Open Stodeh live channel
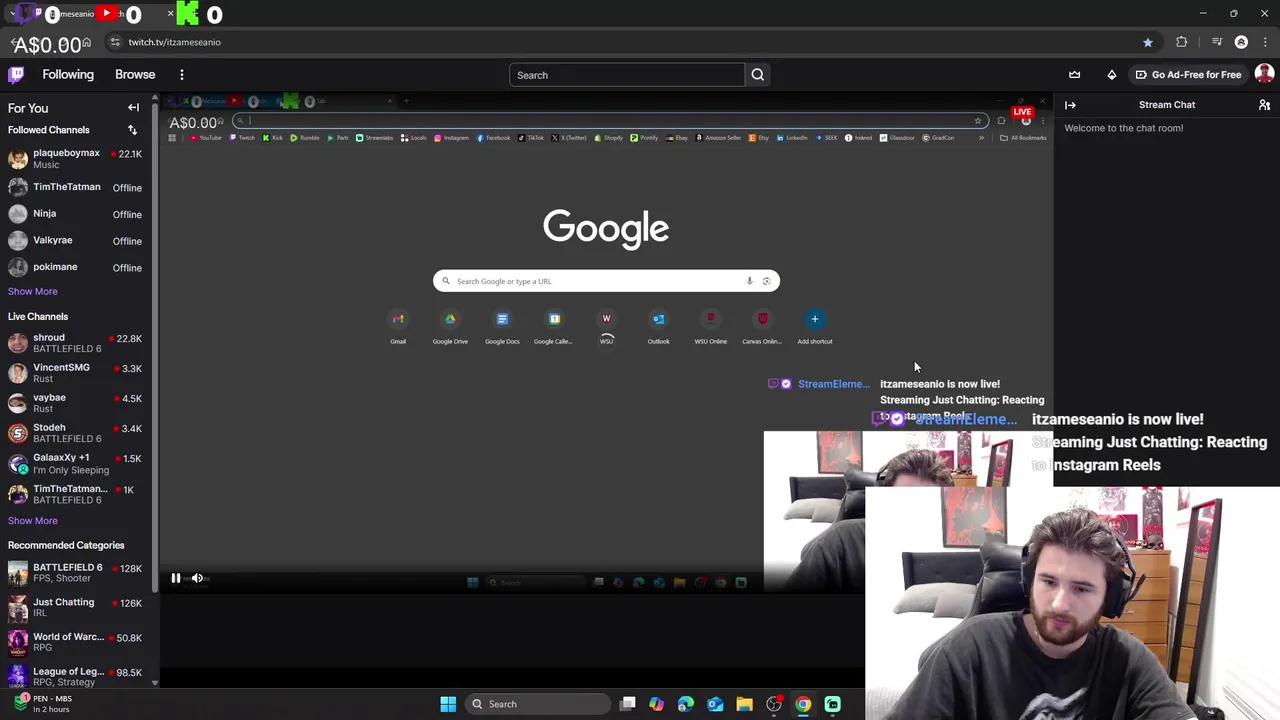The height and width of the screenshot is (720, 1280). click(75, 433)
